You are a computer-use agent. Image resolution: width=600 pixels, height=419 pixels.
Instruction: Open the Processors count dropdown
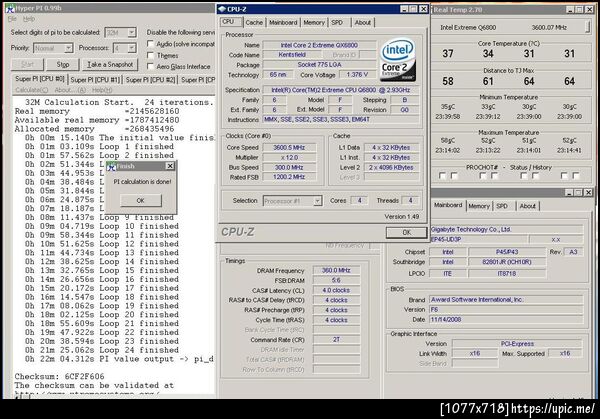pyautogui.click(x=131, y=48)
